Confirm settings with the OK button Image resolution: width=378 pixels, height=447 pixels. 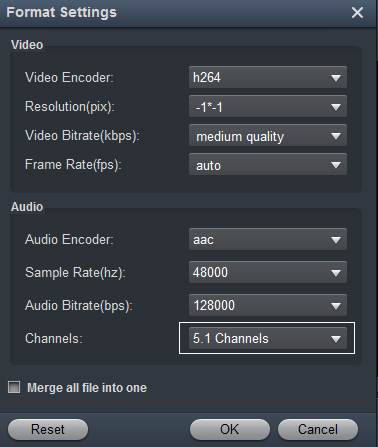pos(230,429)
